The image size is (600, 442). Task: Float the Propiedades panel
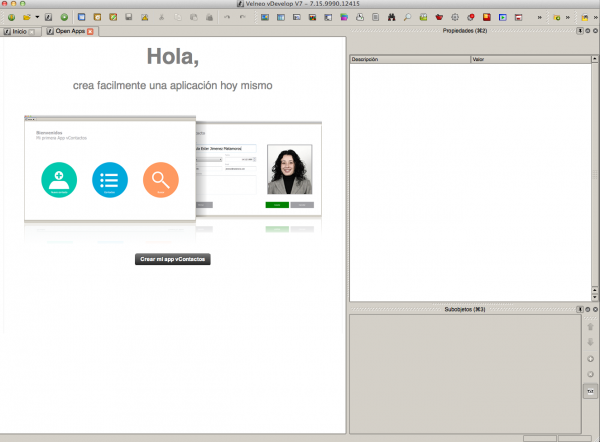pos(588,31)
